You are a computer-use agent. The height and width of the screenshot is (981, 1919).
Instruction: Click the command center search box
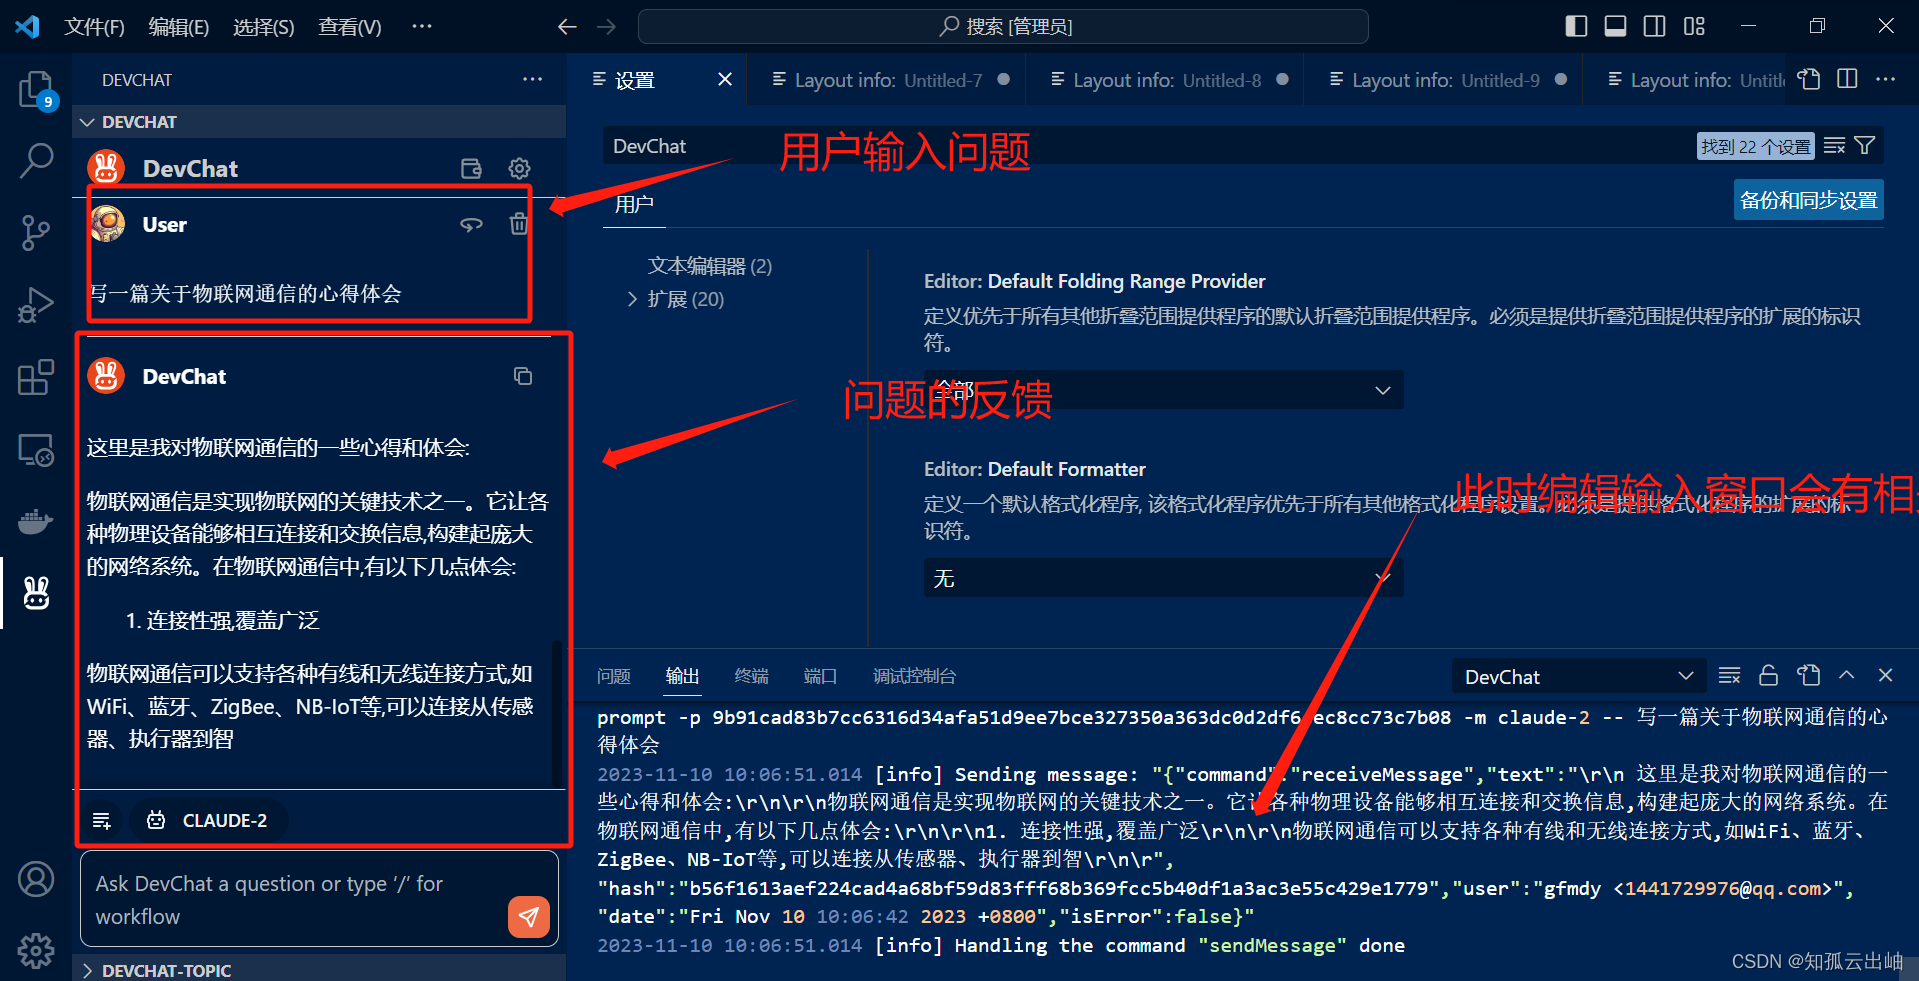tap(1003, 27)
